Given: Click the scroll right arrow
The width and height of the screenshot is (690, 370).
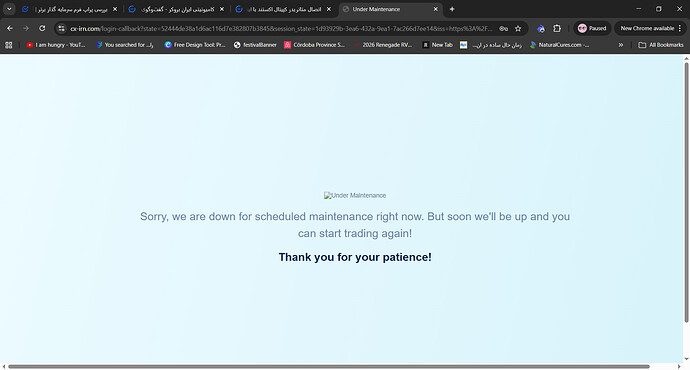Looking at the screenshot, I should pos(679,366).
